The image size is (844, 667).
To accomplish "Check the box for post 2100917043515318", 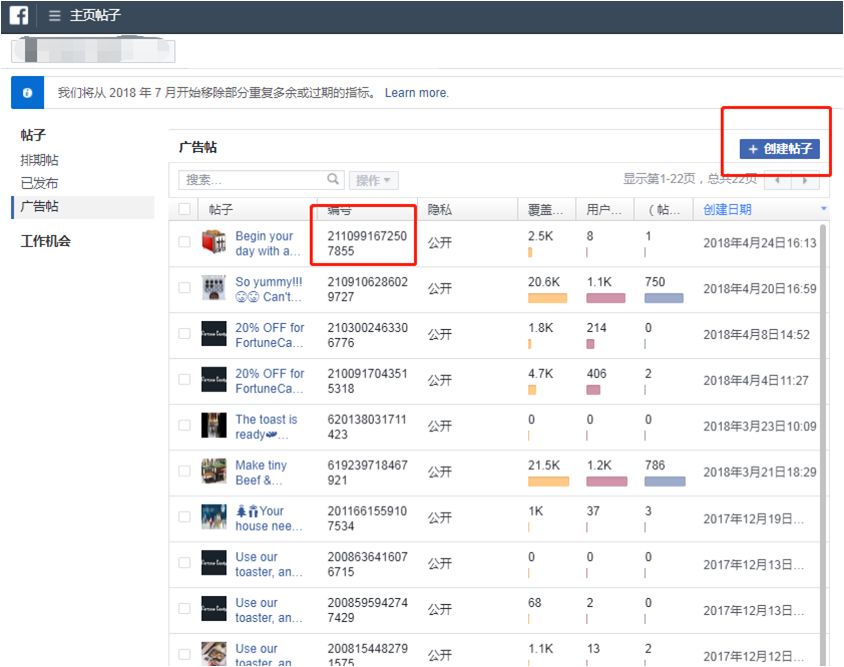I will [184, 379].
